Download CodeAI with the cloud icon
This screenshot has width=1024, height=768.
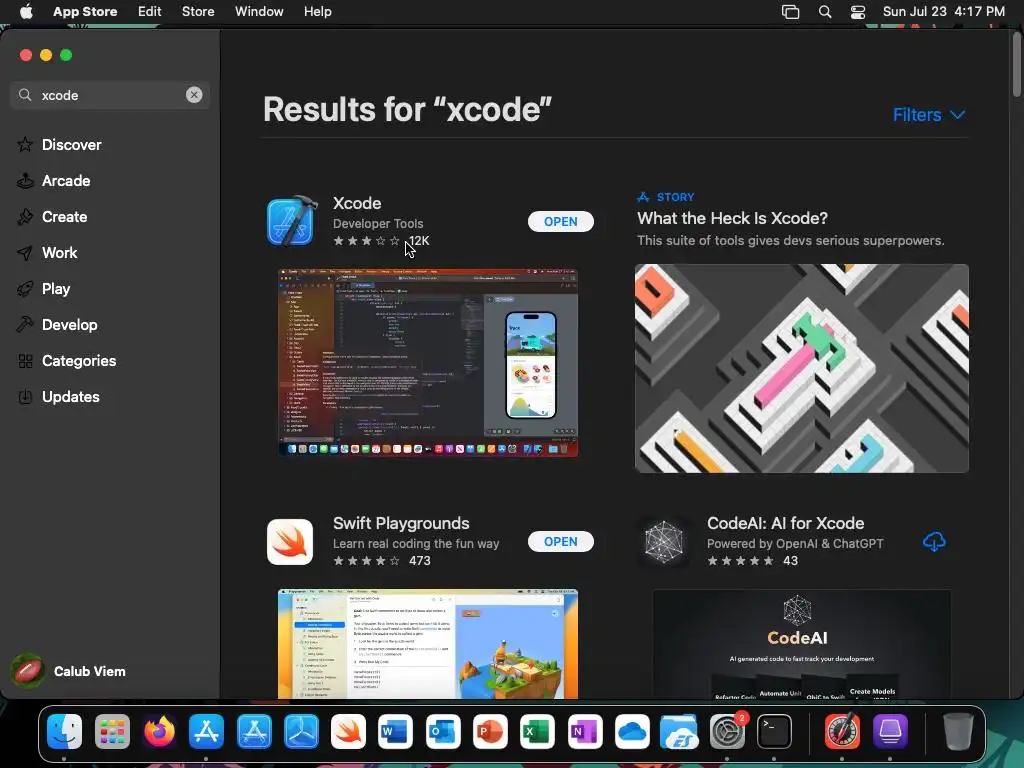click(x=934, y=541)
